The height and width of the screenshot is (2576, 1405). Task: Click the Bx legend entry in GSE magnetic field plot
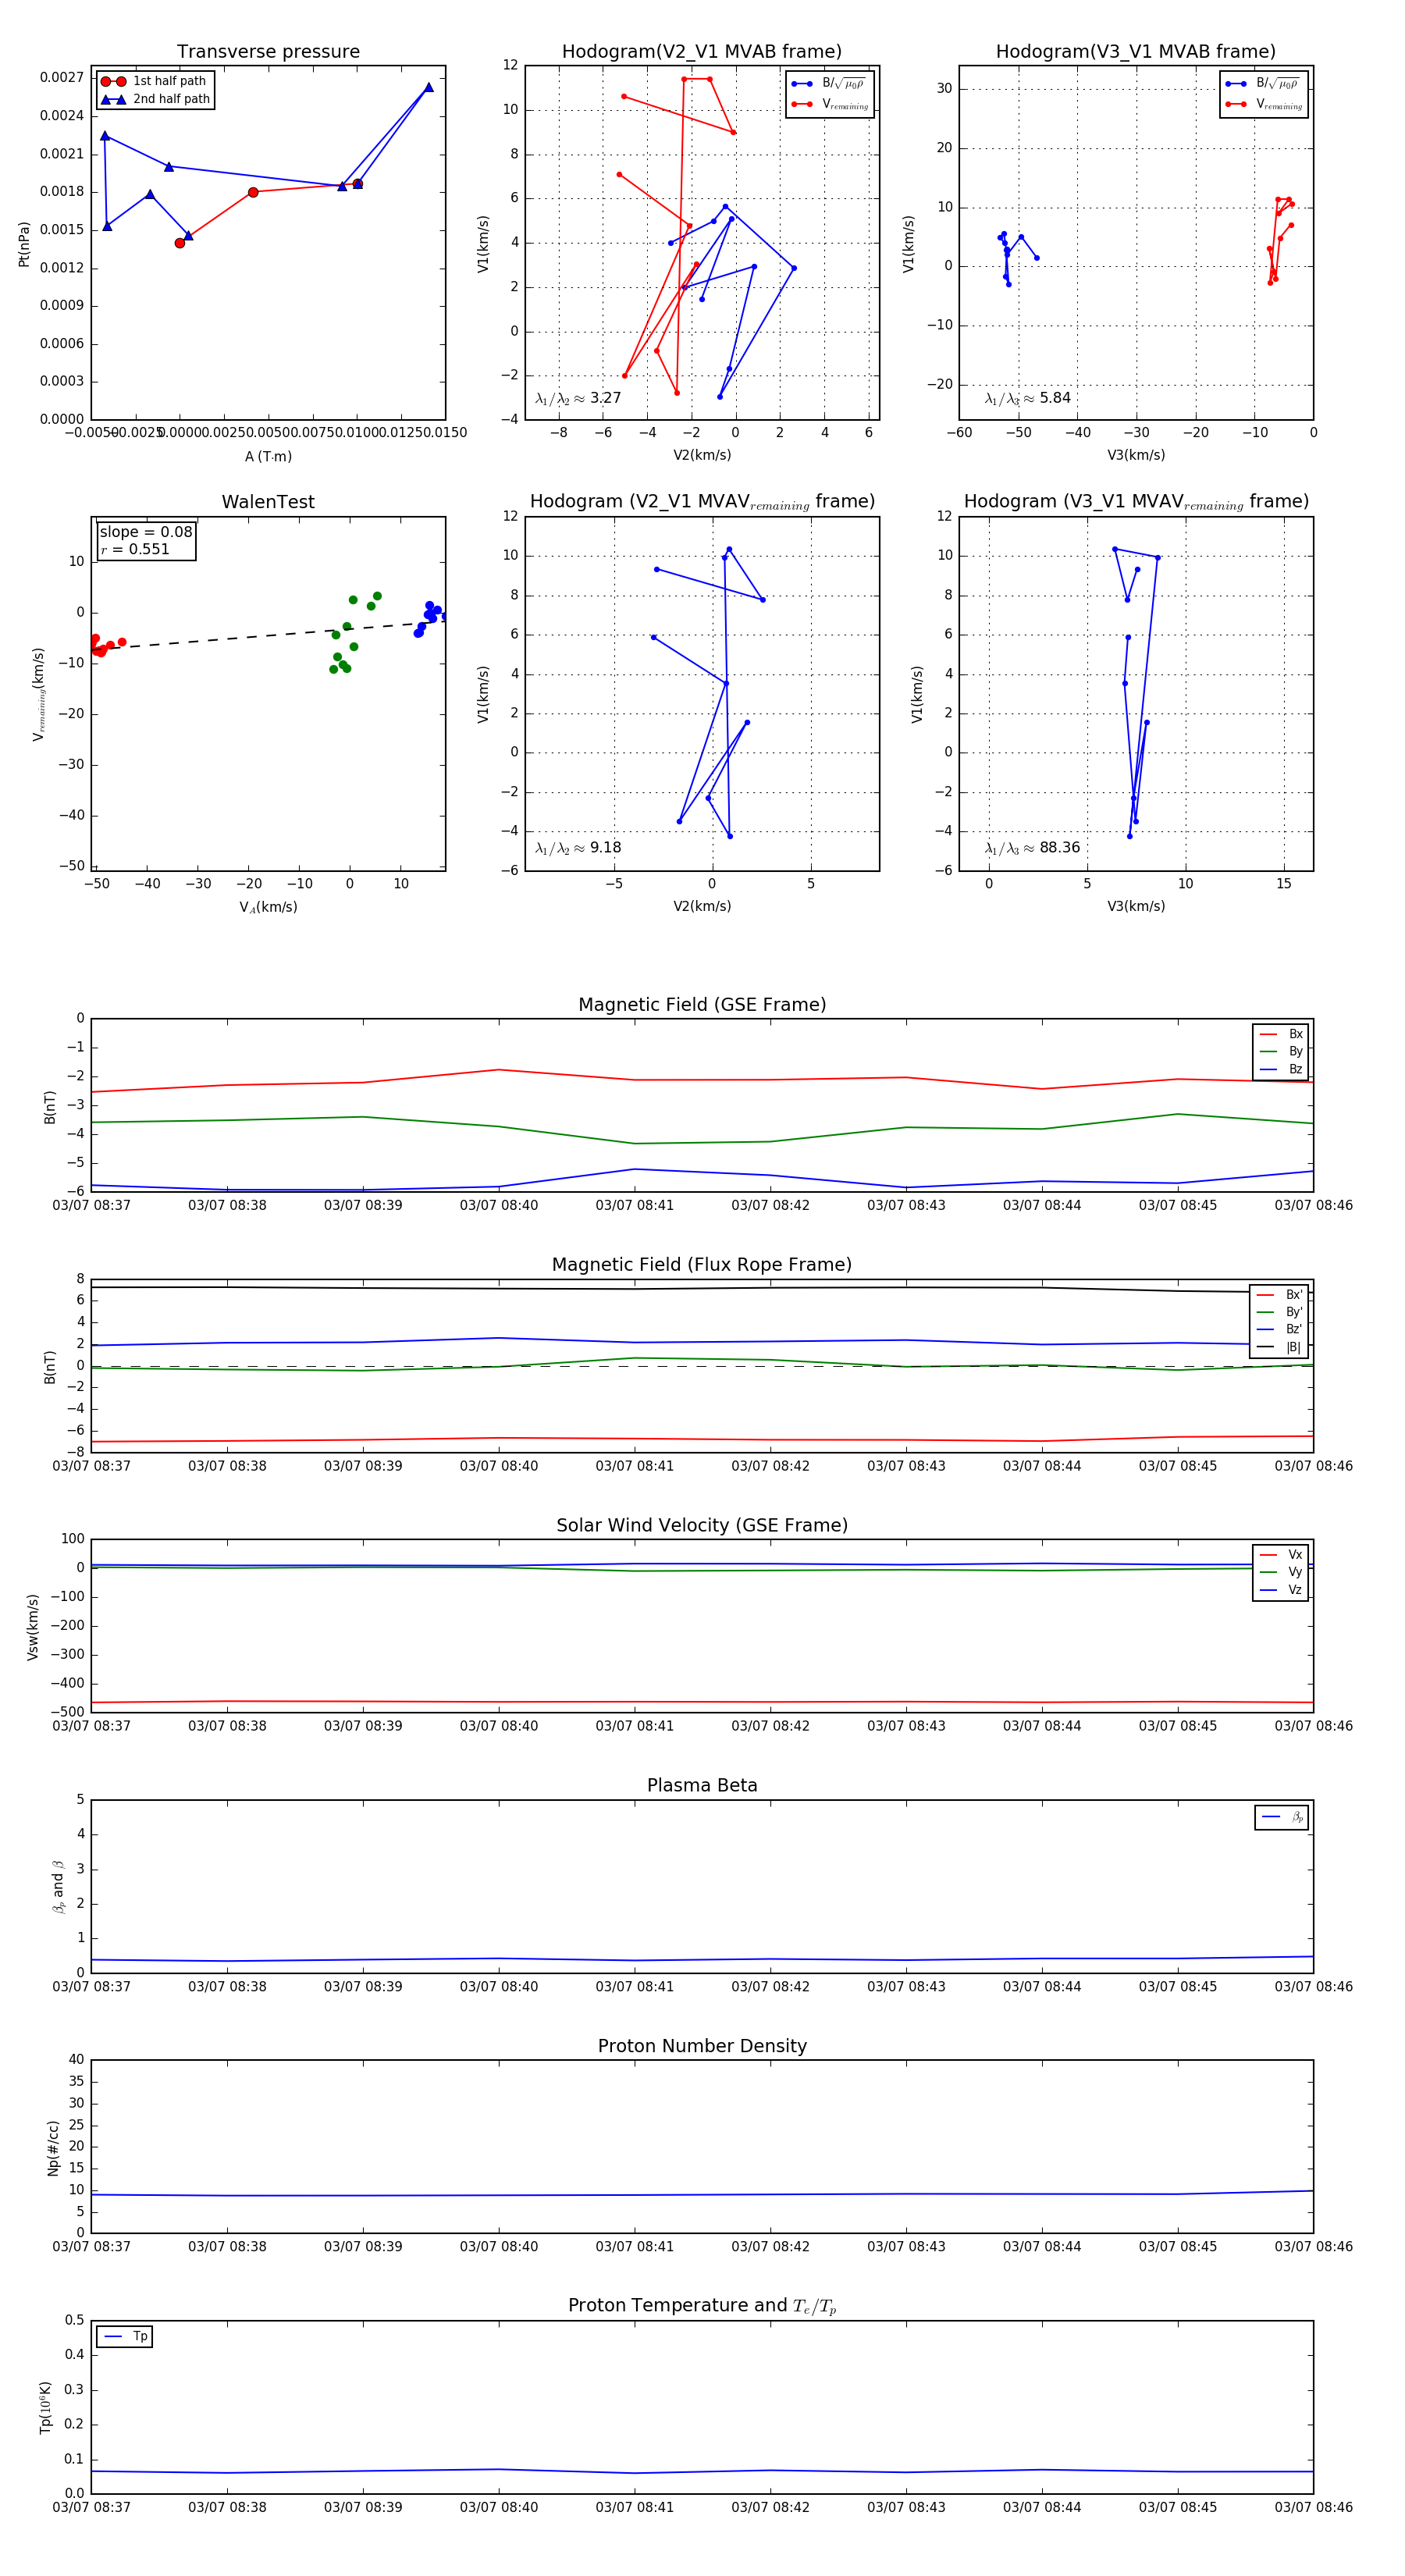pos(1281,1034)
